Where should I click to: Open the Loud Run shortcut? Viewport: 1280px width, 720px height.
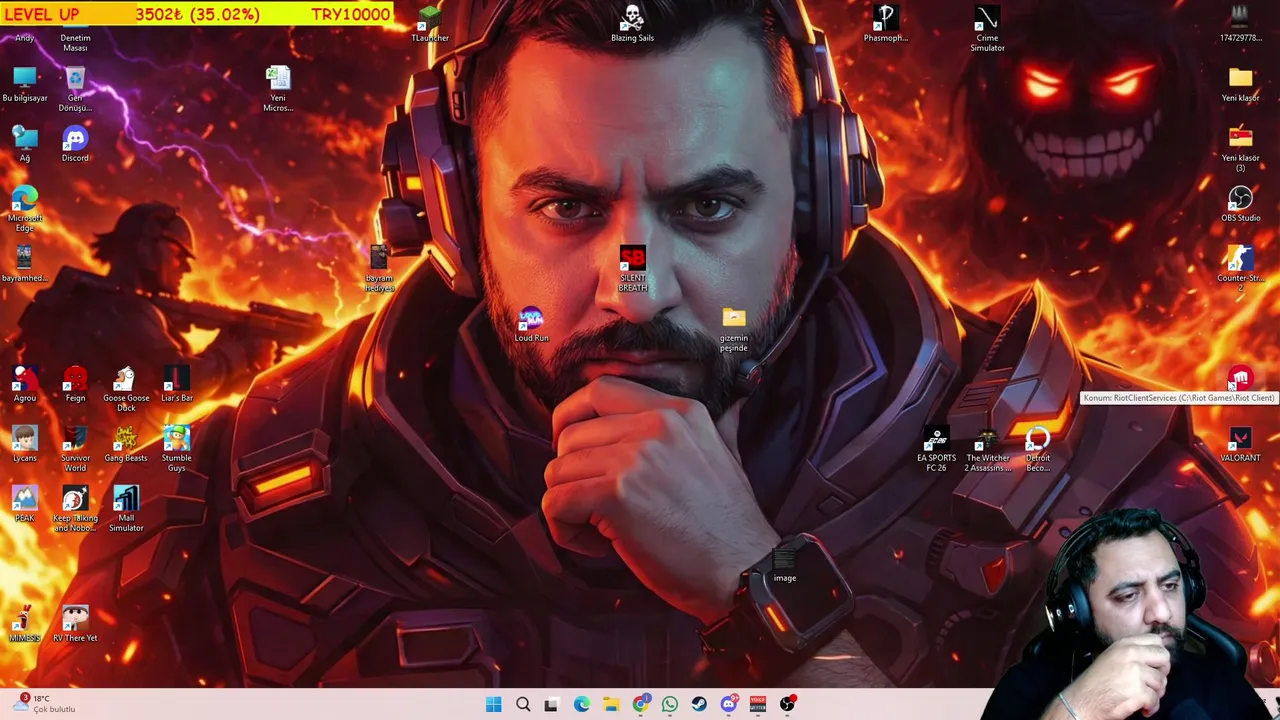tap(531, 325)
